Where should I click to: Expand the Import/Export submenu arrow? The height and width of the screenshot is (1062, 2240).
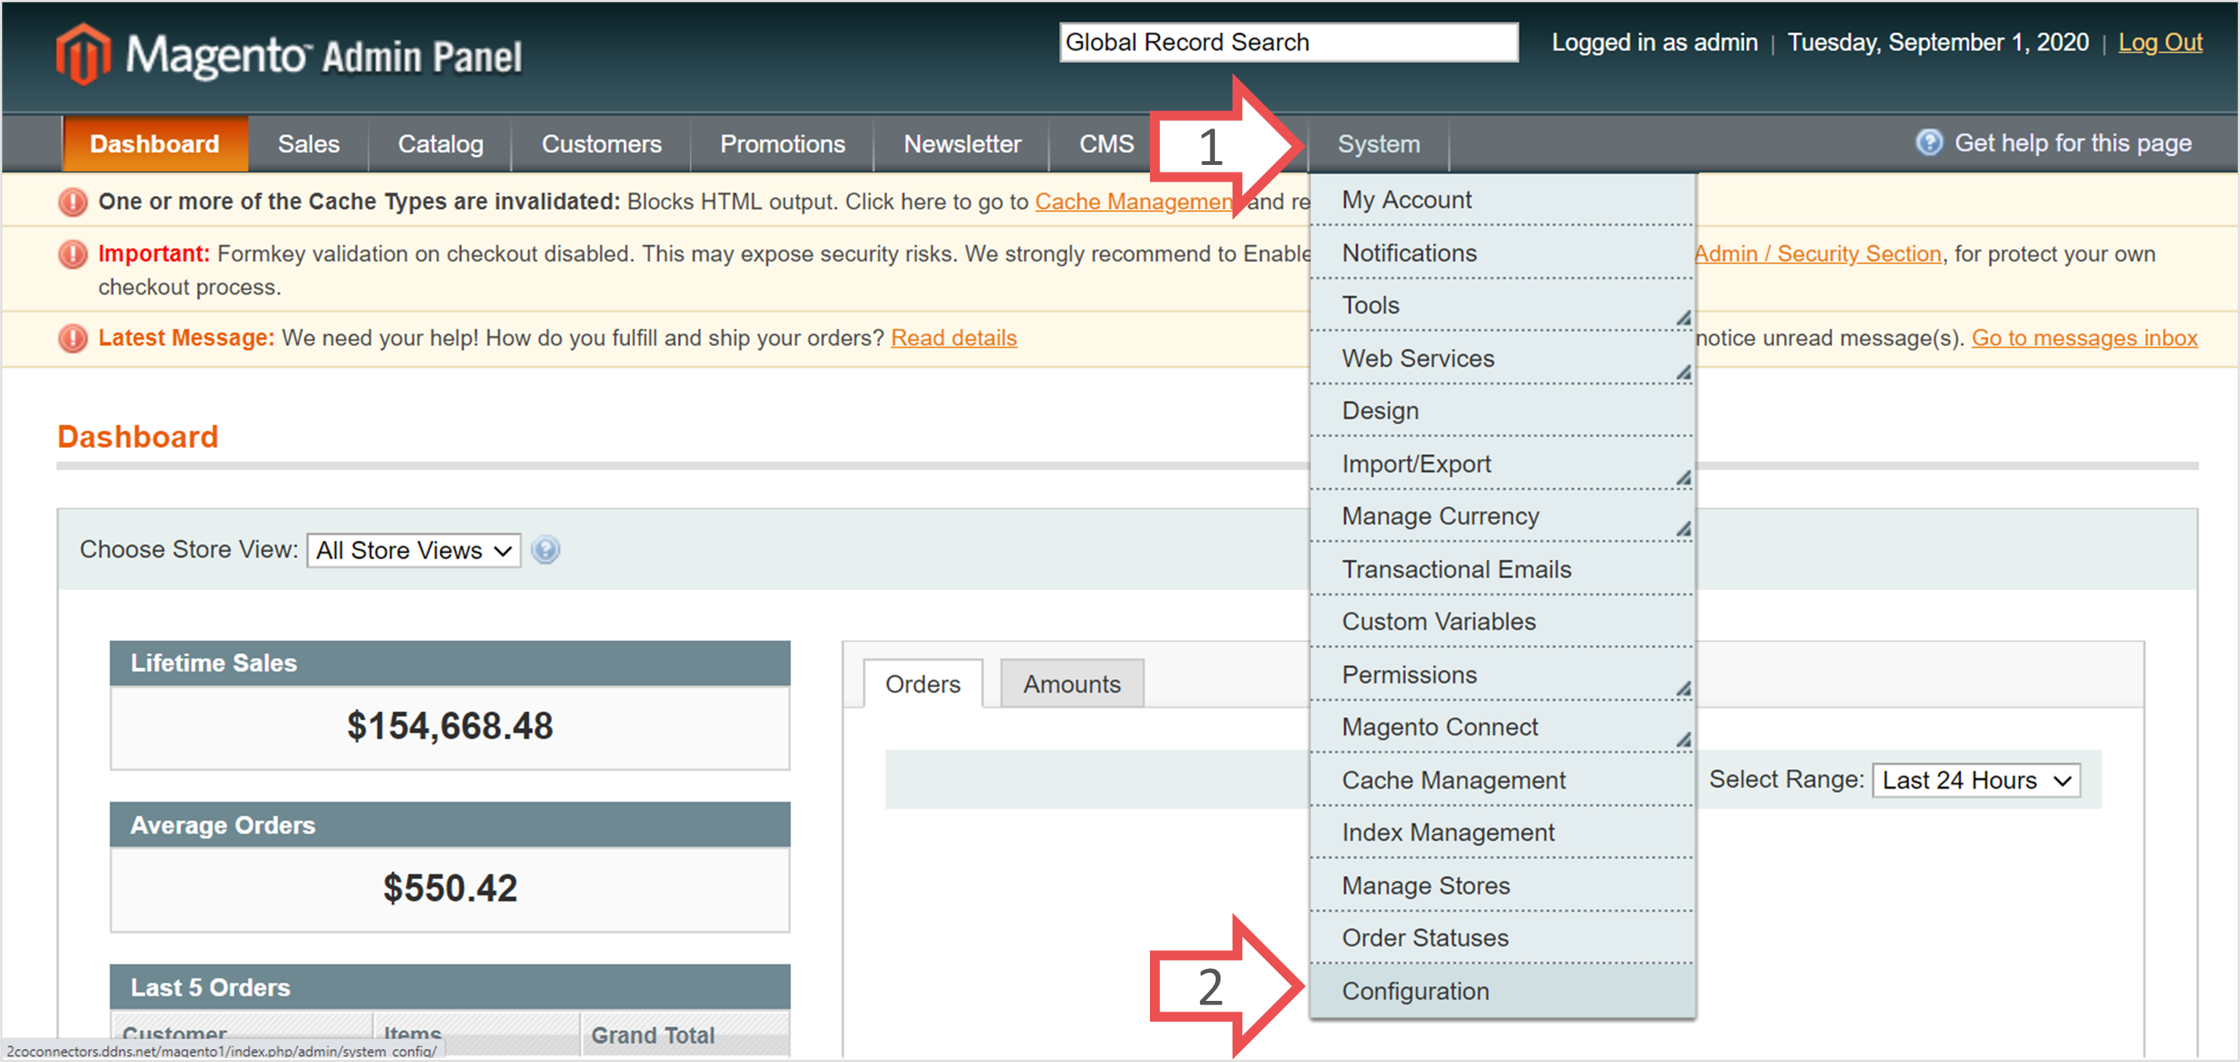tap(1684, 477)
